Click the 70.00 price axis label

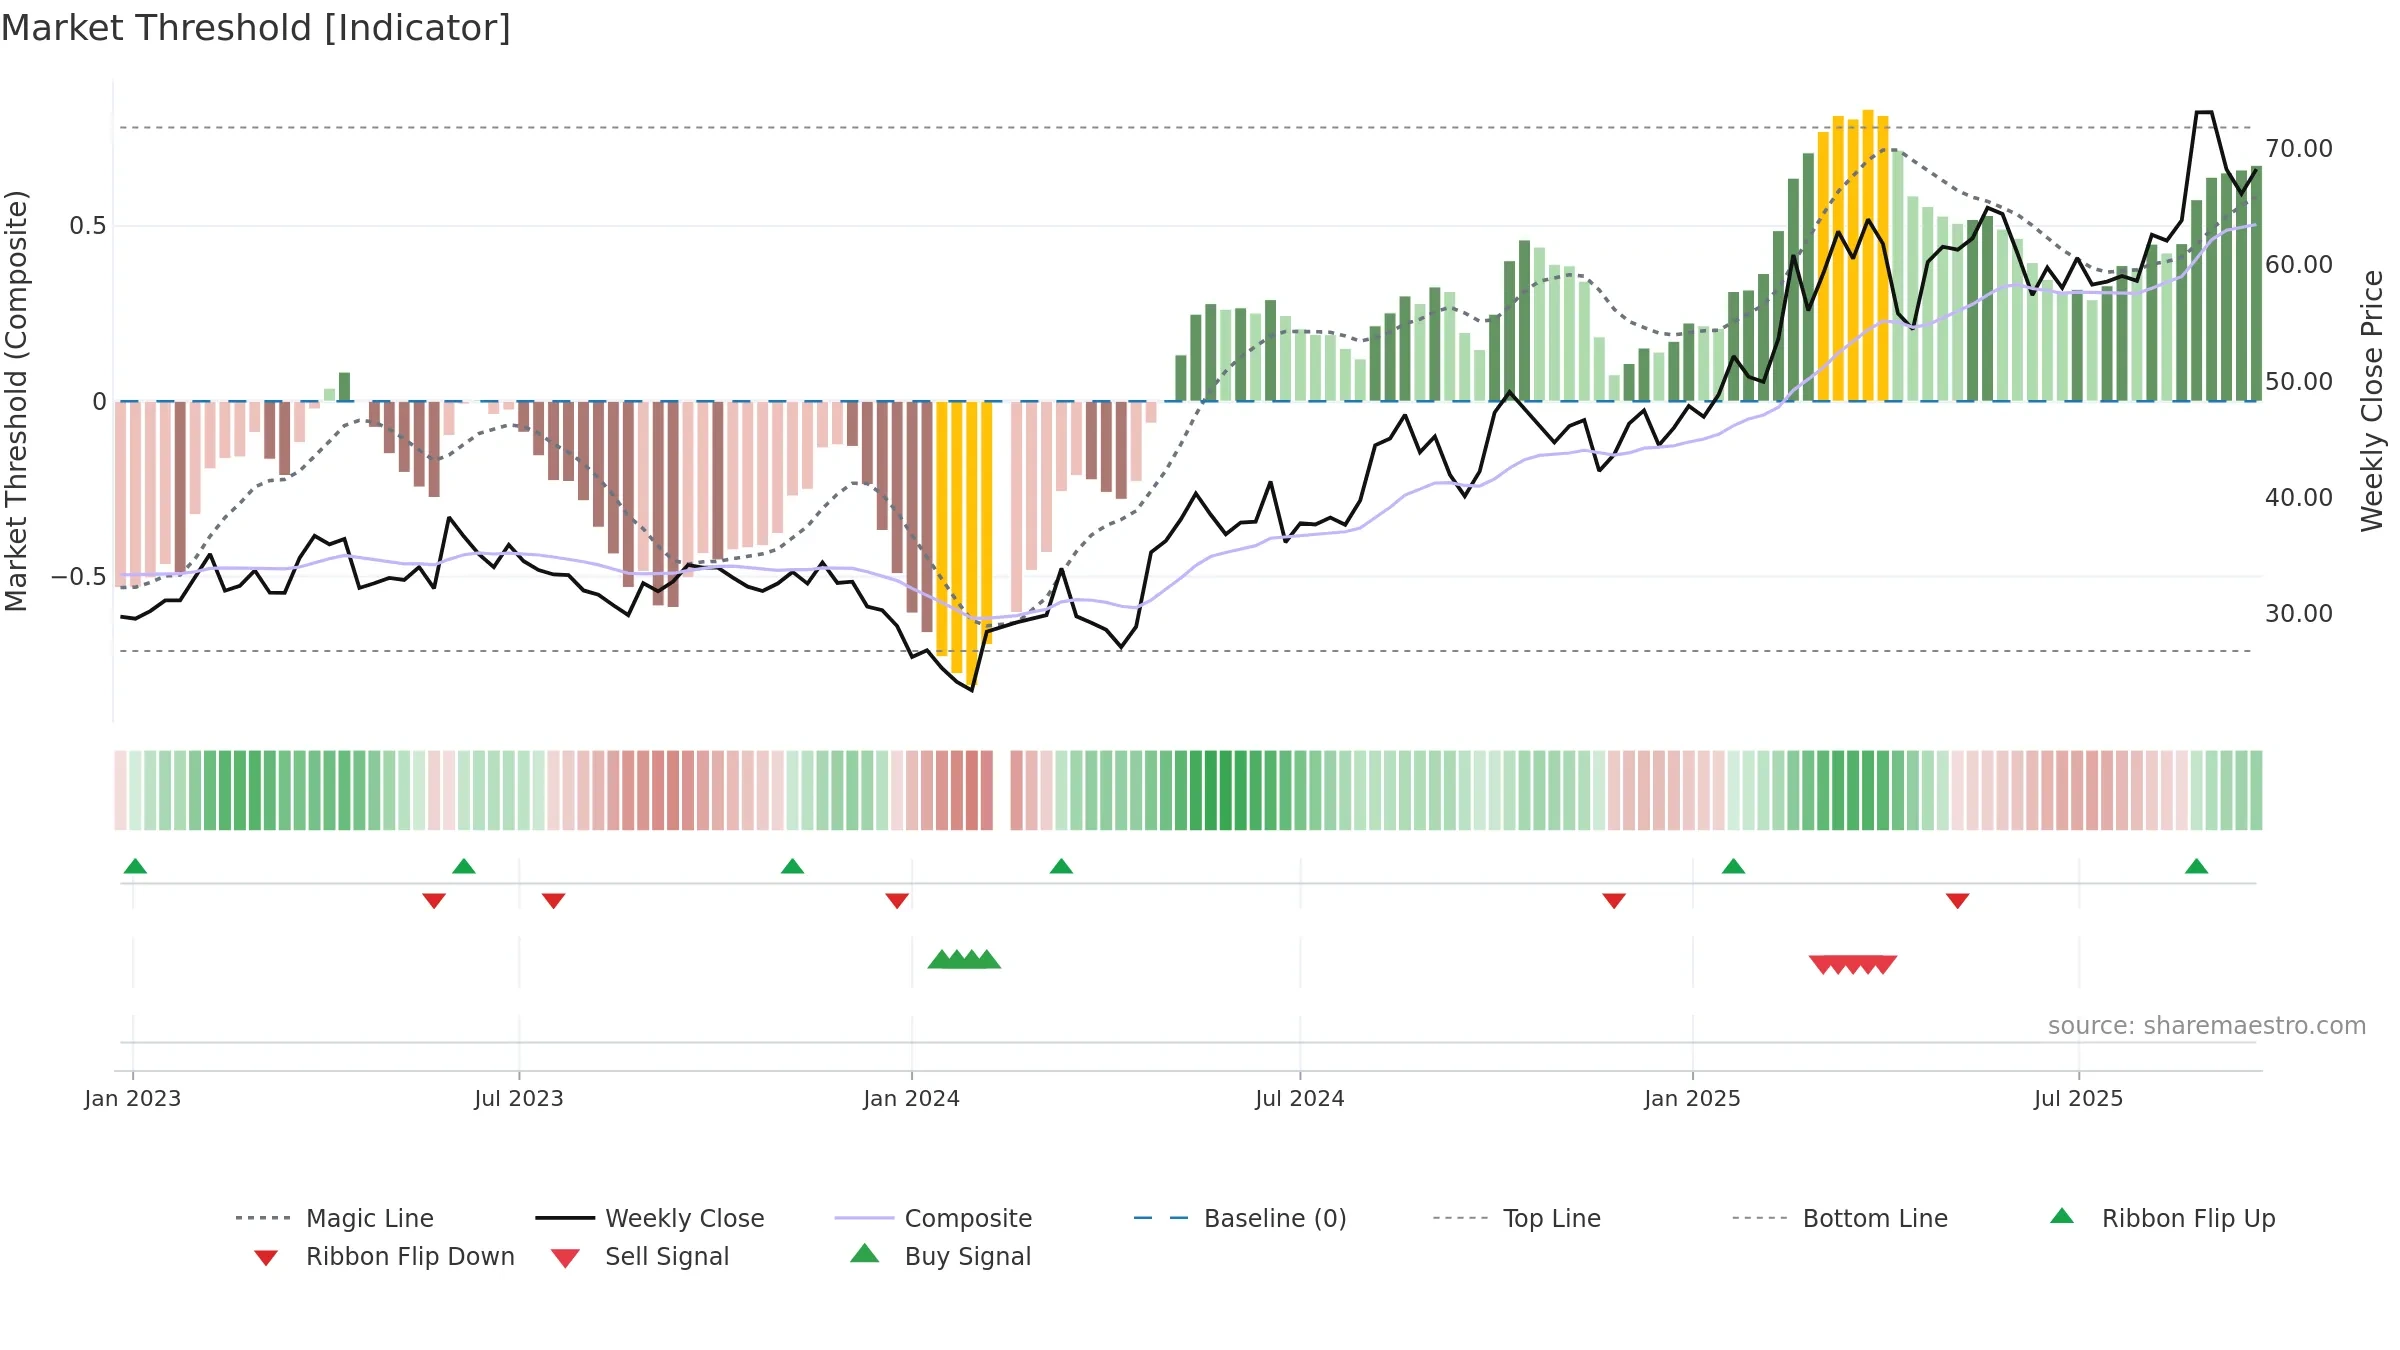2299,148
